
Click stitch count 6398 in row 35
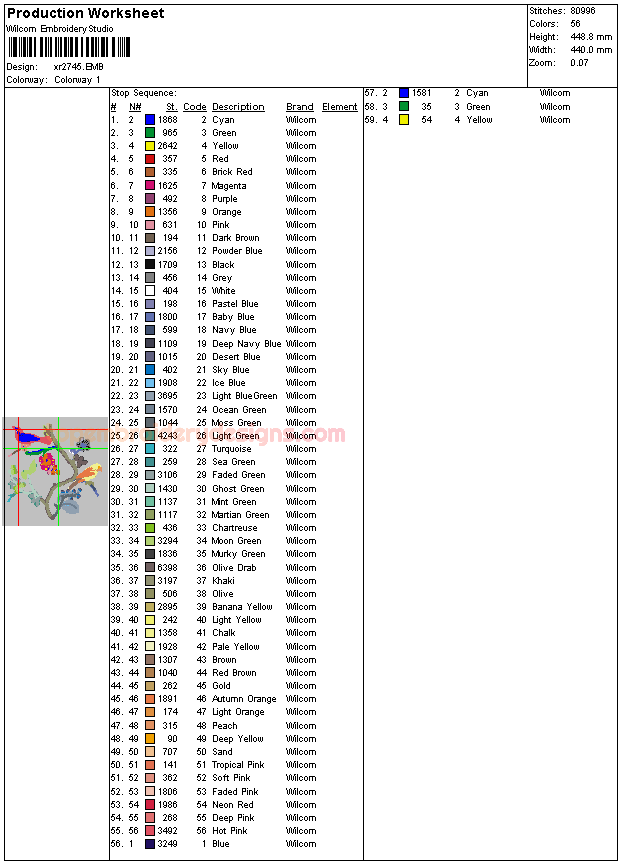click(x=167, y=568)
